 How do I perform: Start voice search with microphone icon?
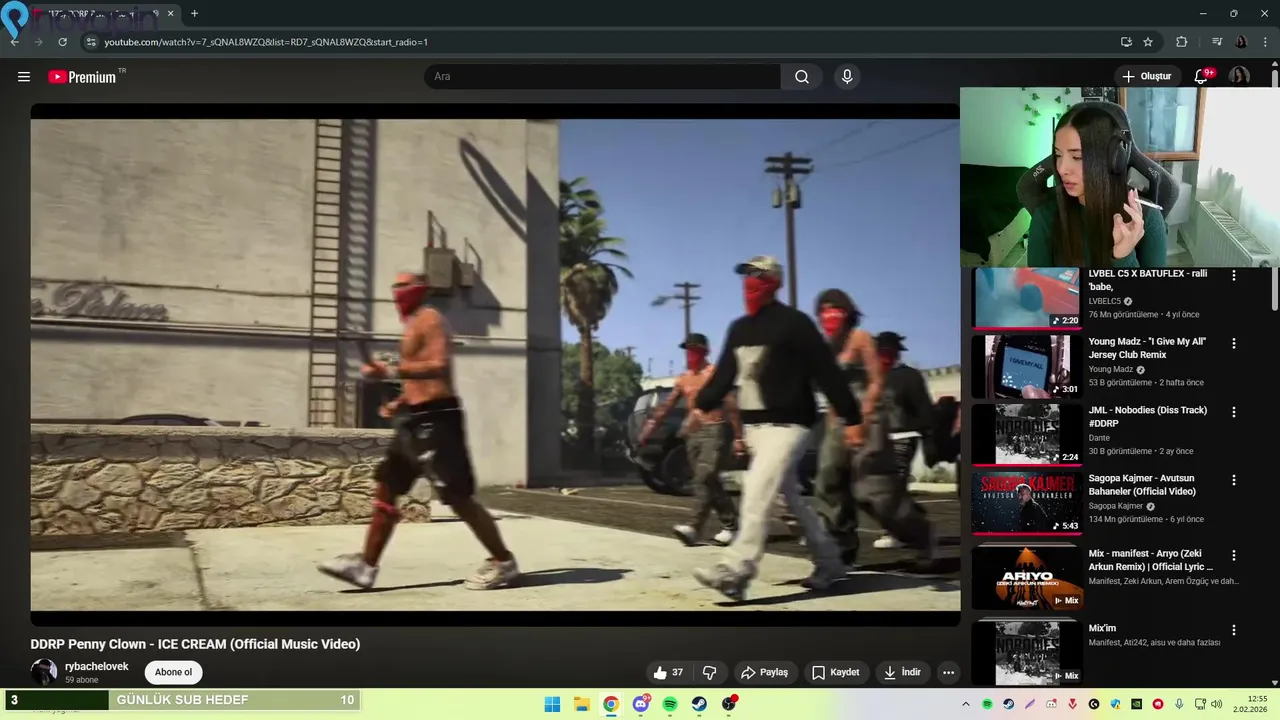click(x=847, y=77)
